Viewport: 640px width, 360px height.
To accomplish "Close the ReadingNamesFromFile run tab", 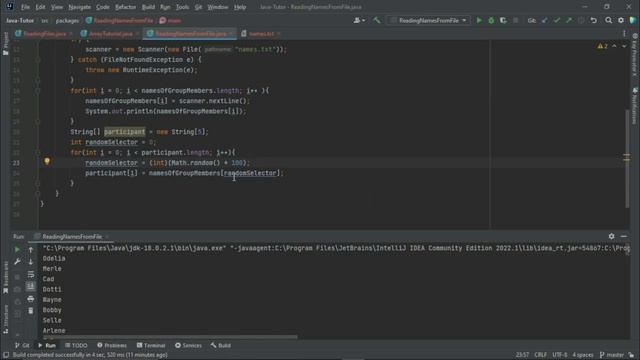I will click(107, 237).
